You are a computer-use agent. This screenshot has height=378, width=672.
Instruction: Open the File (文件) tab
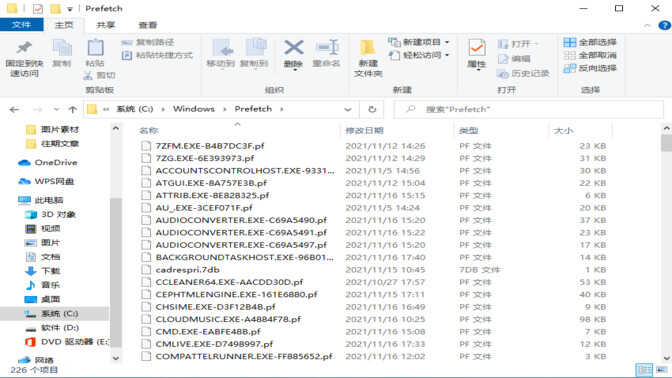(x=21, y=25)
